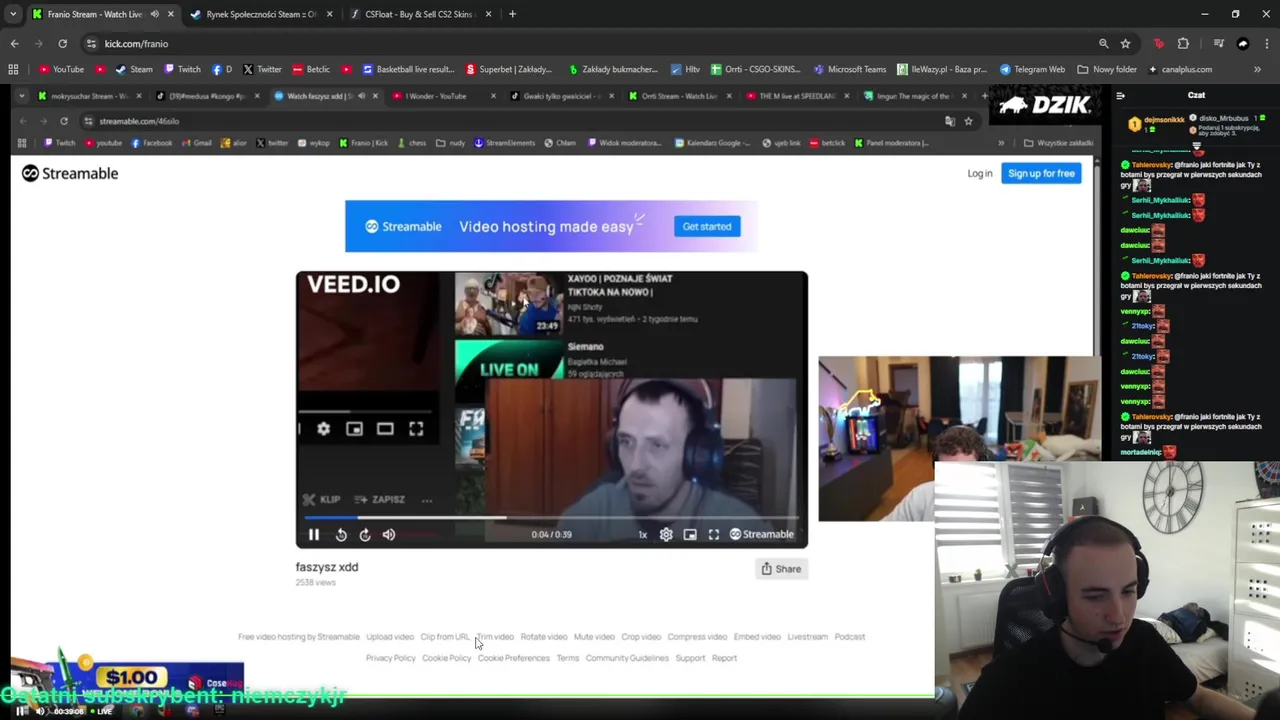Open the Betclic bookmark
The image size is (1280, 720).
(311, 70)
